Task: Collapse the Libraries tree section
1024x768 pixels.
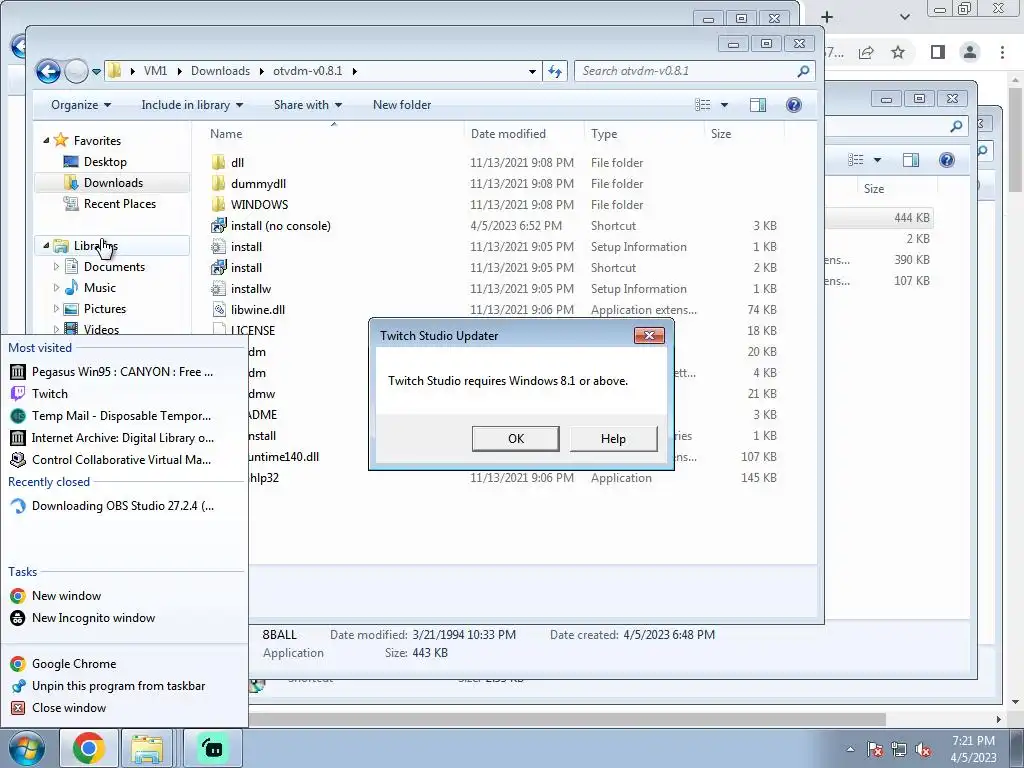Action: coord(46,246)
